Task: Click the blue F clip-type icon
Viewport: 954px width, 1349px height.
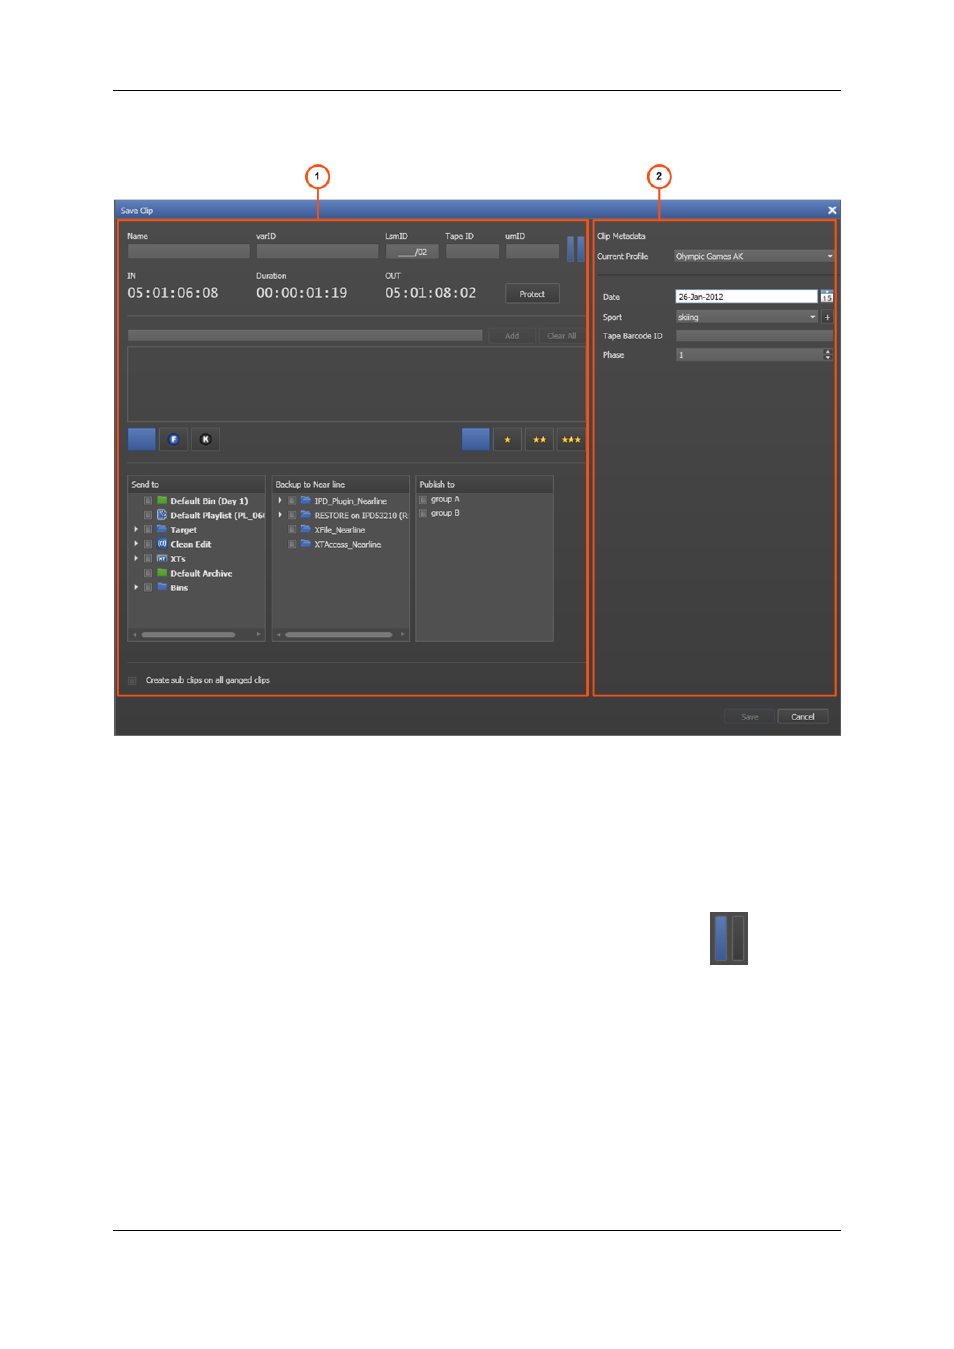Action: click(173, 439)
